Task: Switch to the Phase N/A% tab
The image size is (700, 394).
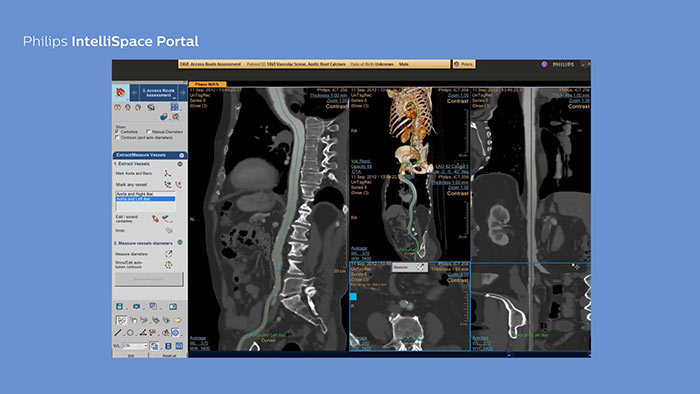Action: [208, 84]
